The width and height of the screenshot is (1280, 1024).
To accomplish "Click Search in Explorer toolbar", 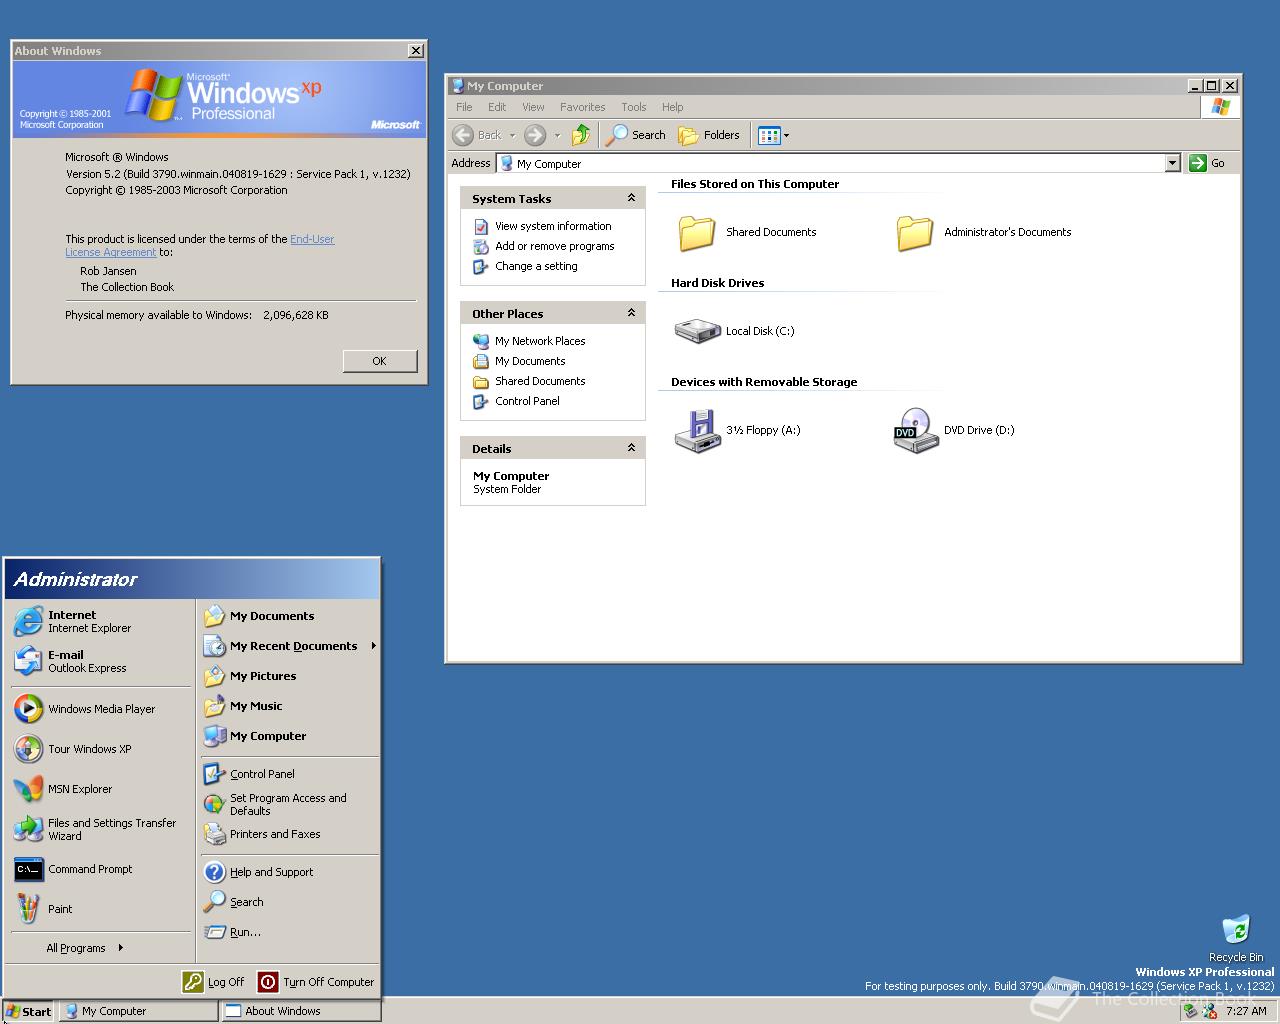I will (636, 135).
